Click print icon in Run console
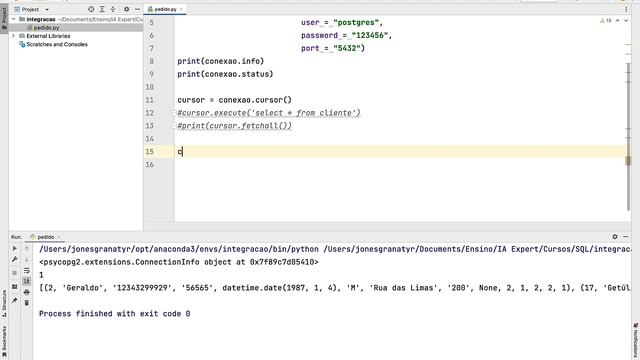640x360 pixels. (x=27, y=292)
